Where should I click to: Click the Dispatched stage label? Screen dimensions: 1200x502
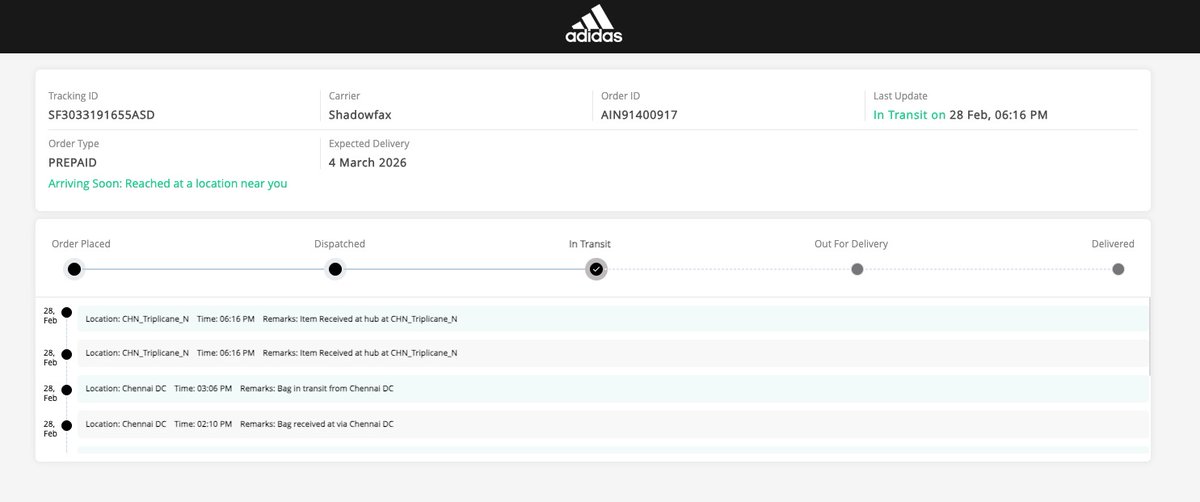339,244
